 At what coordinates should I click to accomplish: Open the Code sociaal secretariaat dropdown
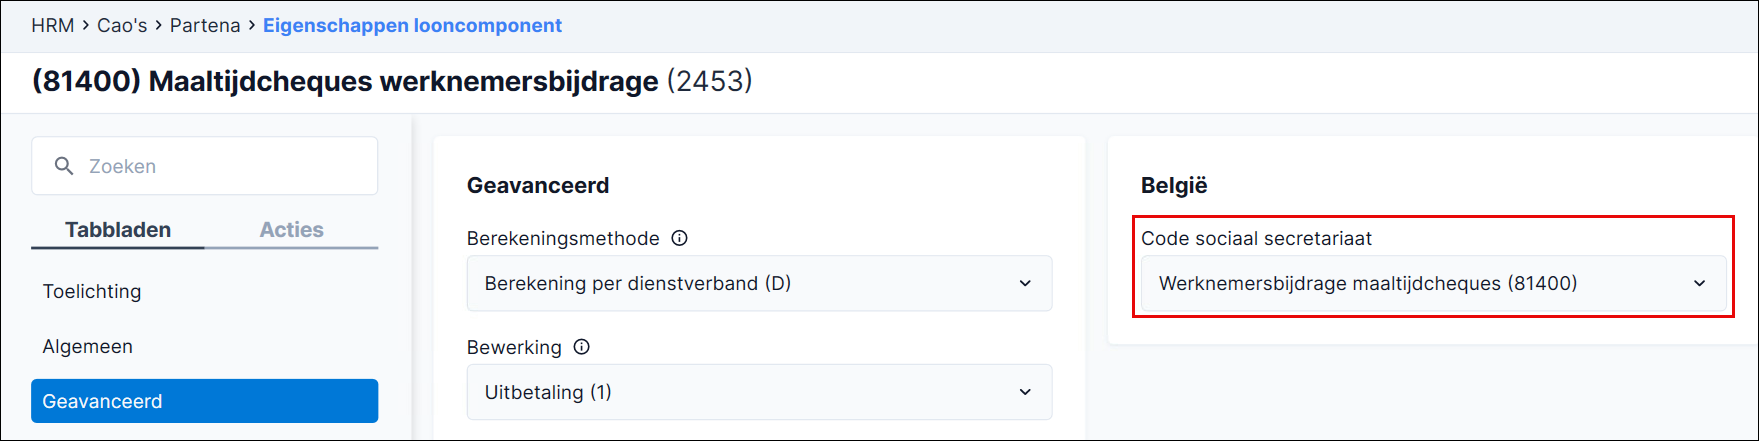pyautogui.click(x=1433, y=283)
